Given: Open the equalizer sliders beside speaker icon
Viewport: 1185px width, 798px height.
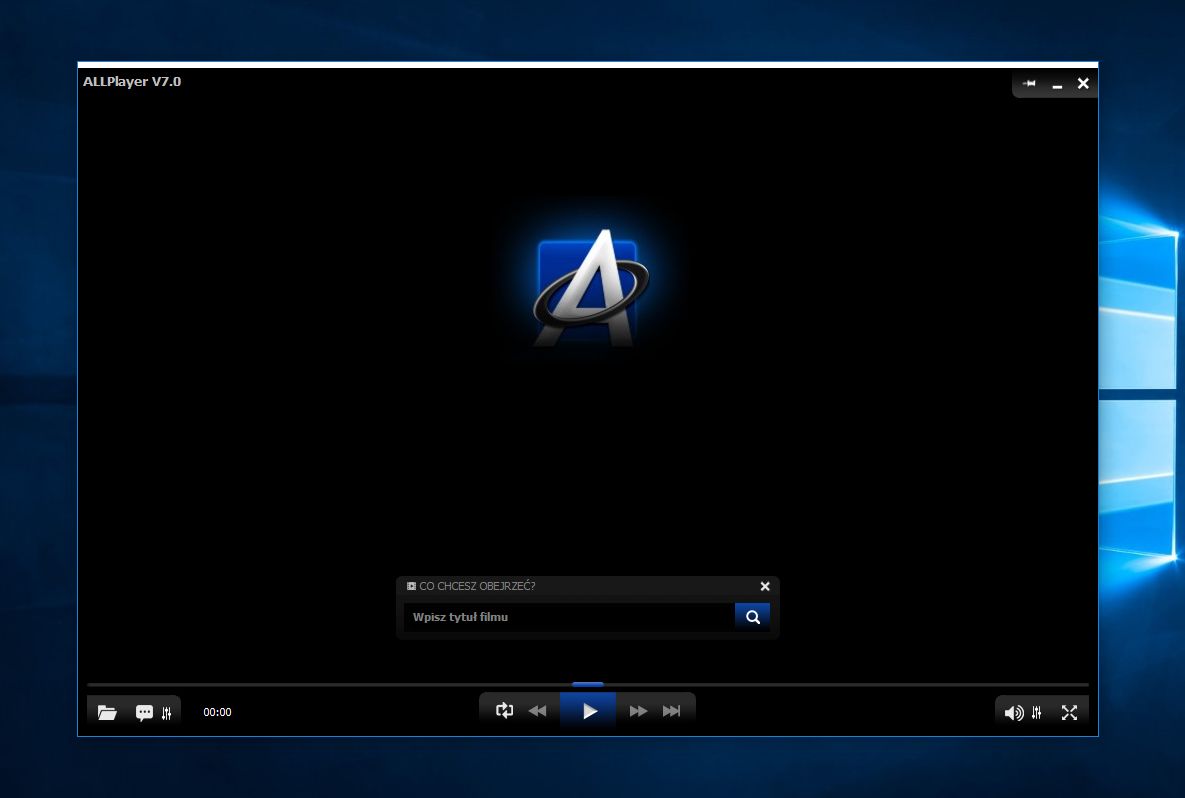Looking at the screenshot, I should 1037,713.
